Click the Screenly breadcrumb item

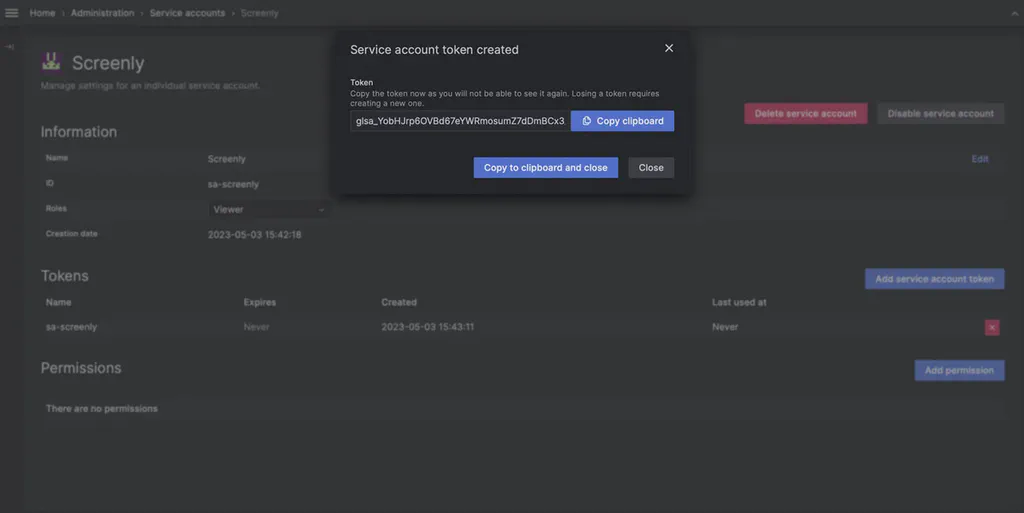click(259, 13)
